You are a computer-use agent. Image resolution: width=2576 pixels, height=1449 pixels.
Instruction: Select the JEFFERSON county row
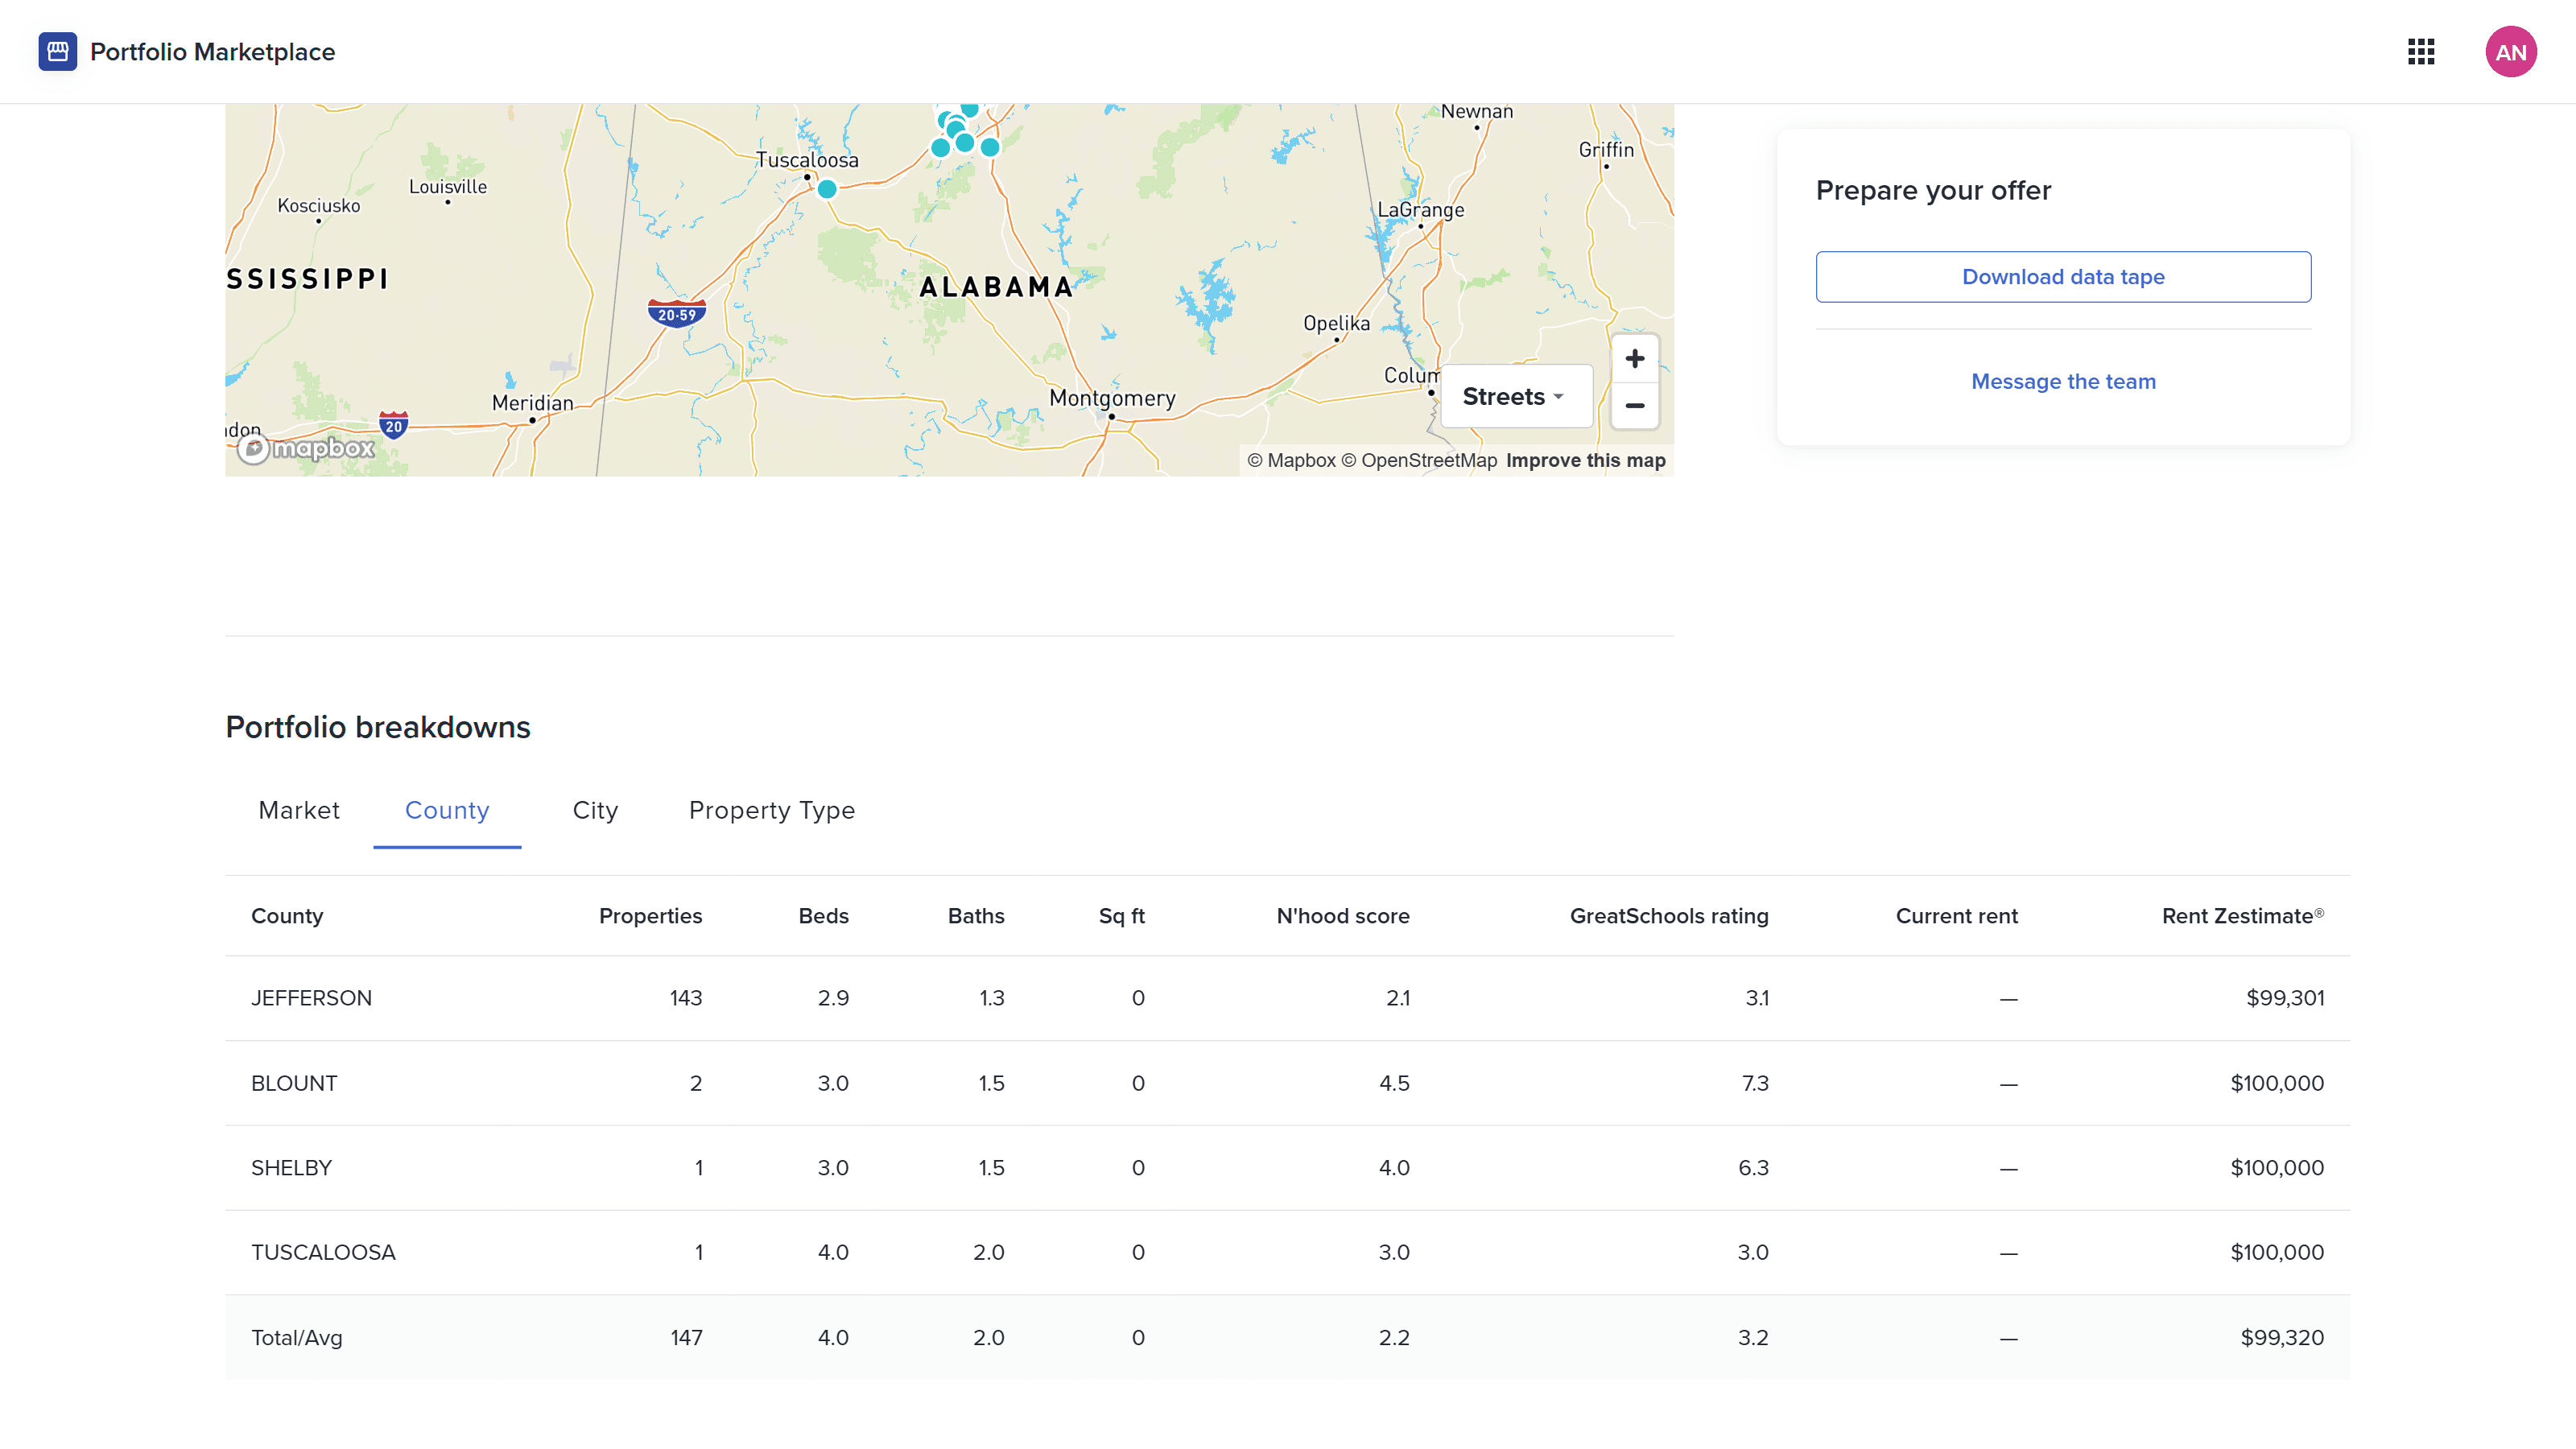tap(311, 998)
